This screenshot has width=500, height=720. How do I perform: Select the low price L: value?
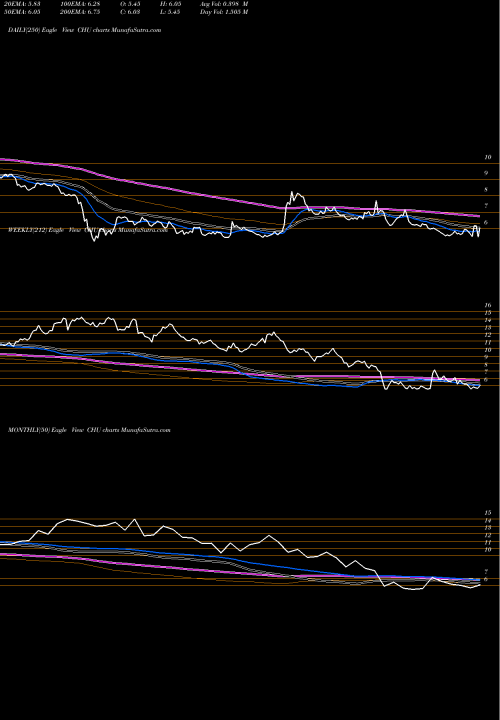click(x=172, y=12)
